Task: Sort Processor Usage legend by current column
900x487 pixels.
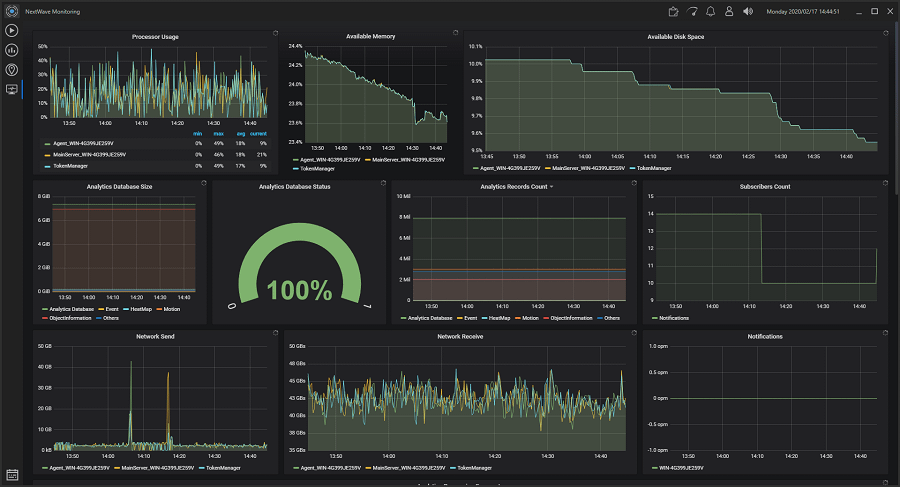Action: pyautogui.click(x=258, y=134)
